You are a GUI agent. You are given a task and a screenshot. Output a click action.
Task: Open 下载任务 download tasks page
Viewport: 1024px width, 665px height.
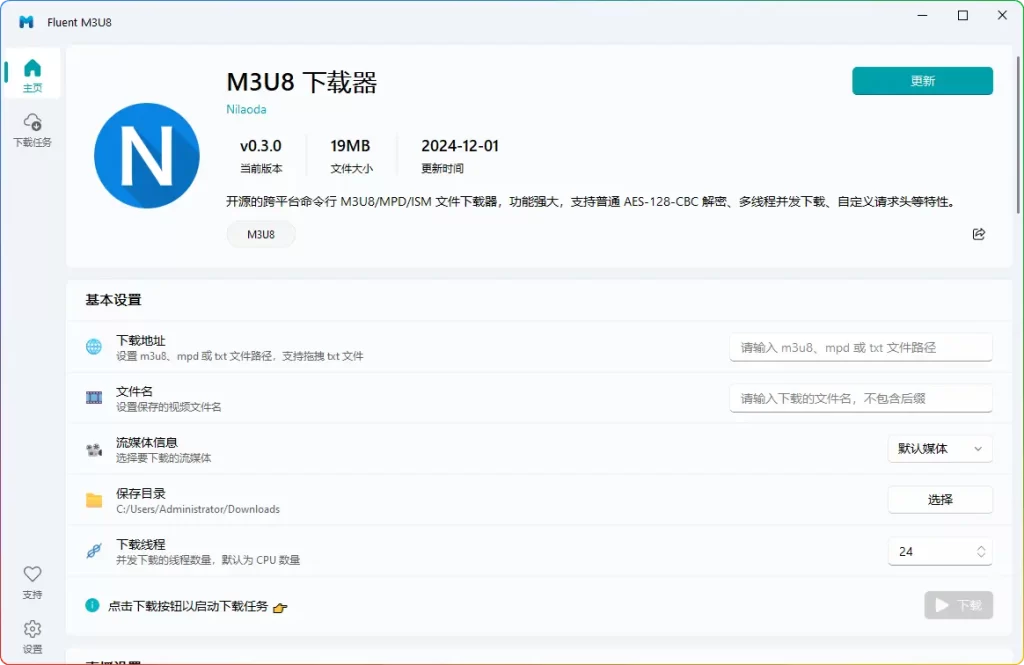(32, 129)
